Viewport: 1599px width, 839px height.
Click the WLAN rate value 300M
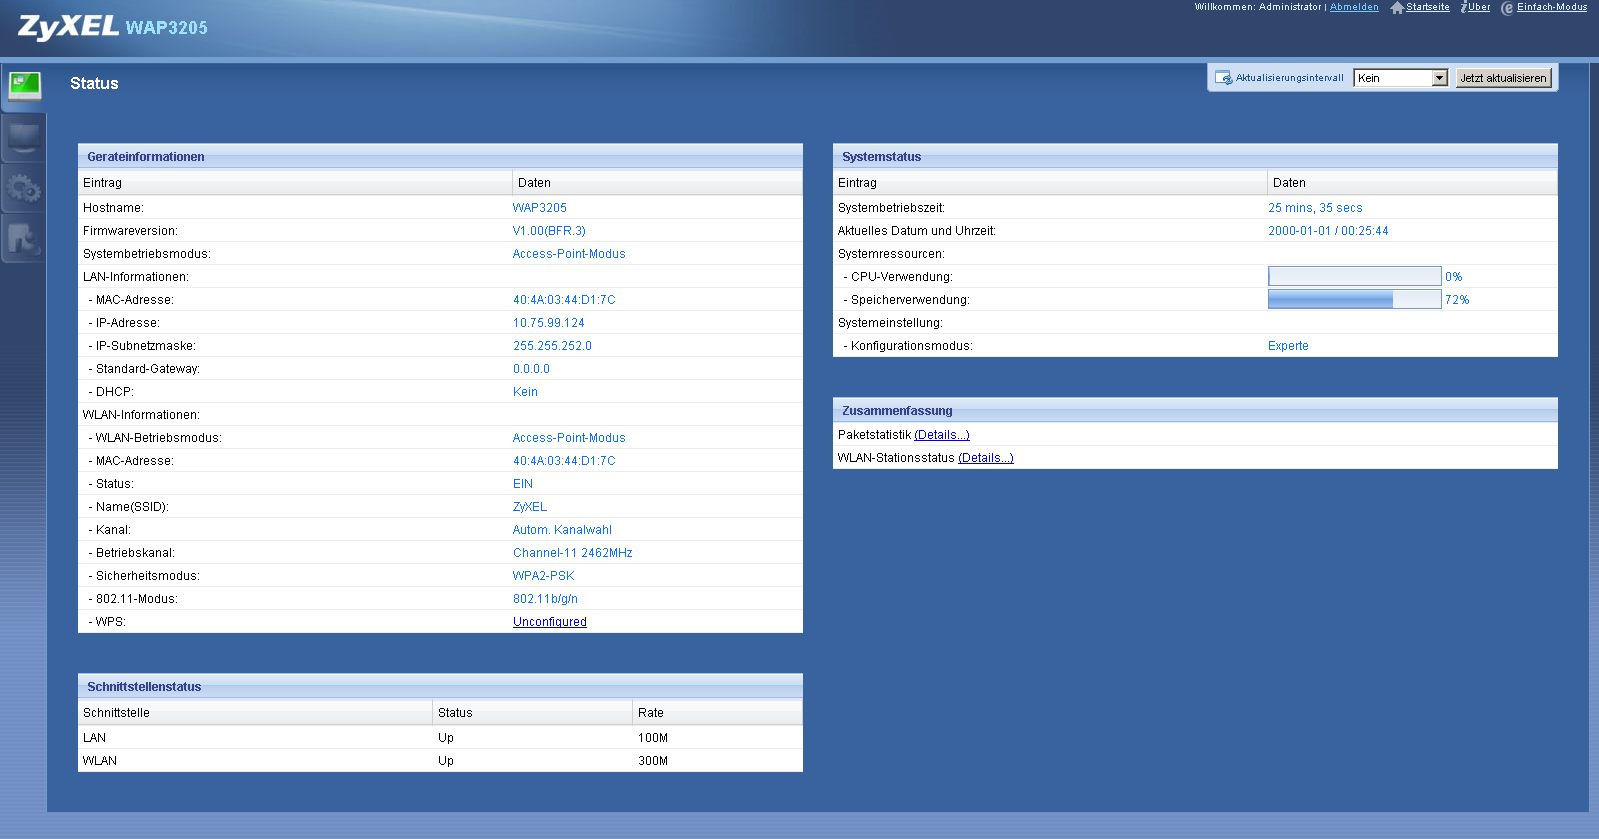click(653, 761)
